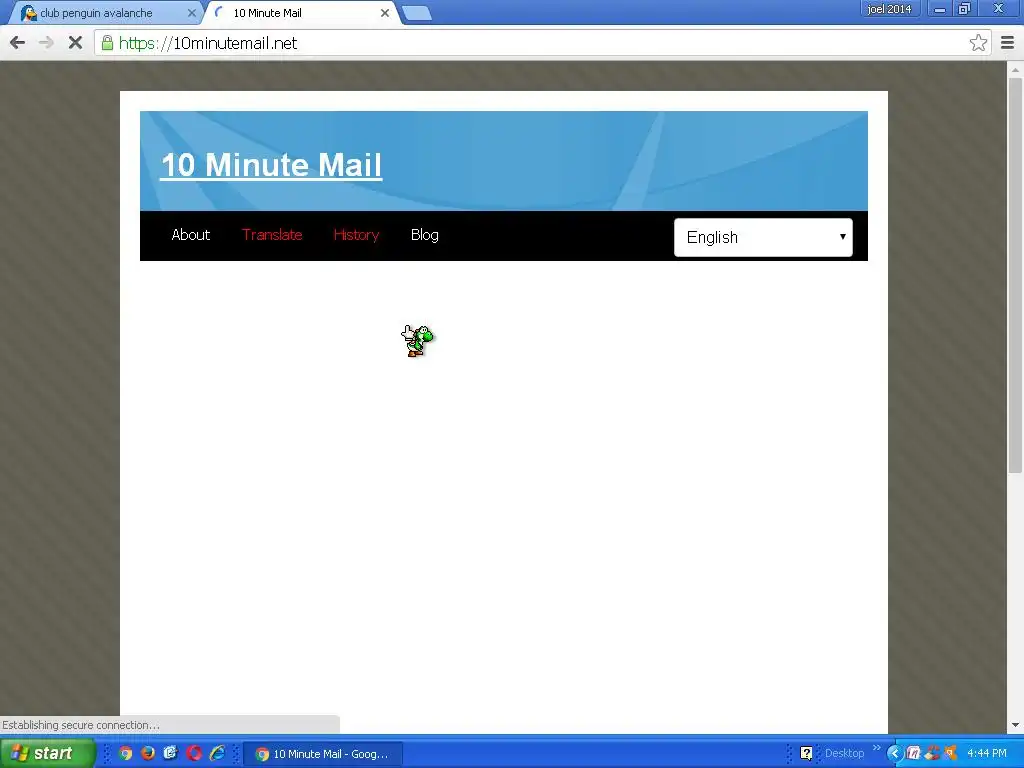Click the taskbar clock 4:44 PM
This screenshot has height=768, width=1024.
tap(986, 753)
